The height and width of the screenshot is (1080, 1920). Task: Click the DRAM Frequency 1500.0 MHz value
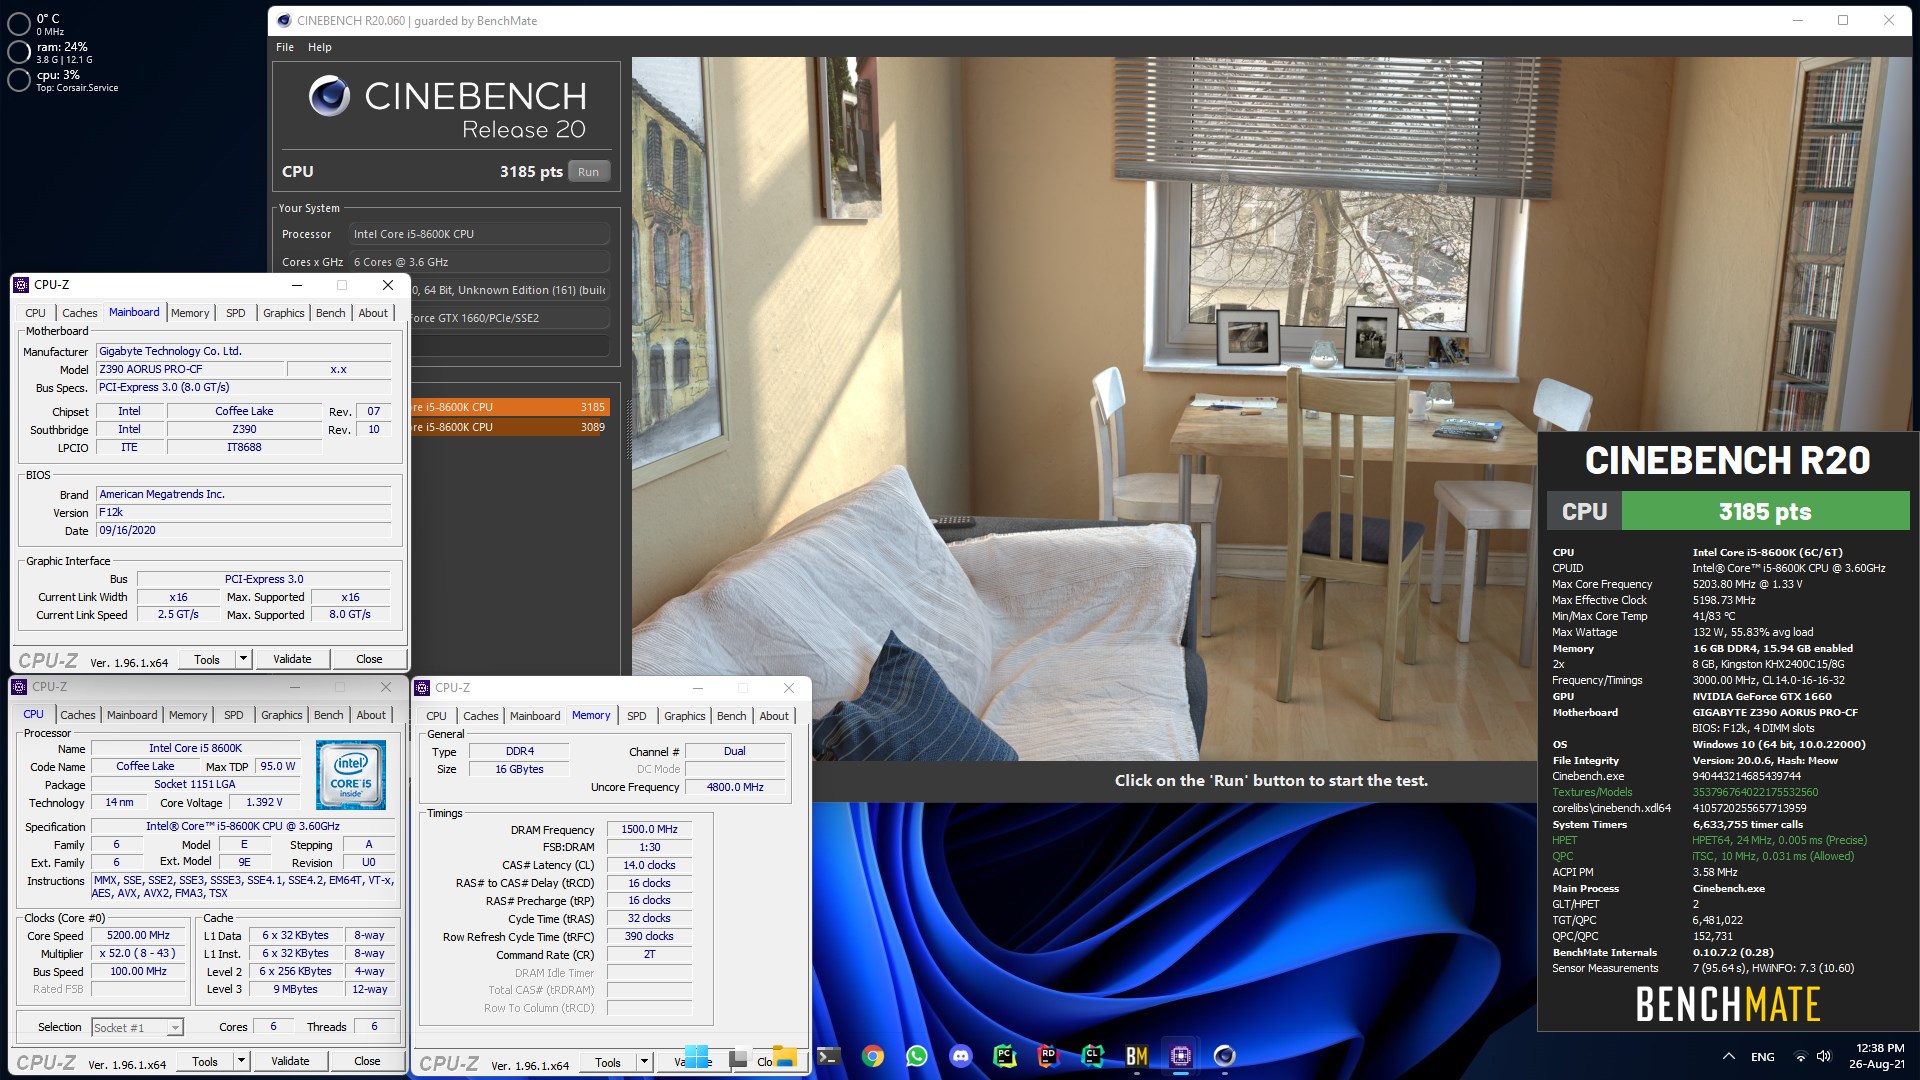[x=649, y=830]
